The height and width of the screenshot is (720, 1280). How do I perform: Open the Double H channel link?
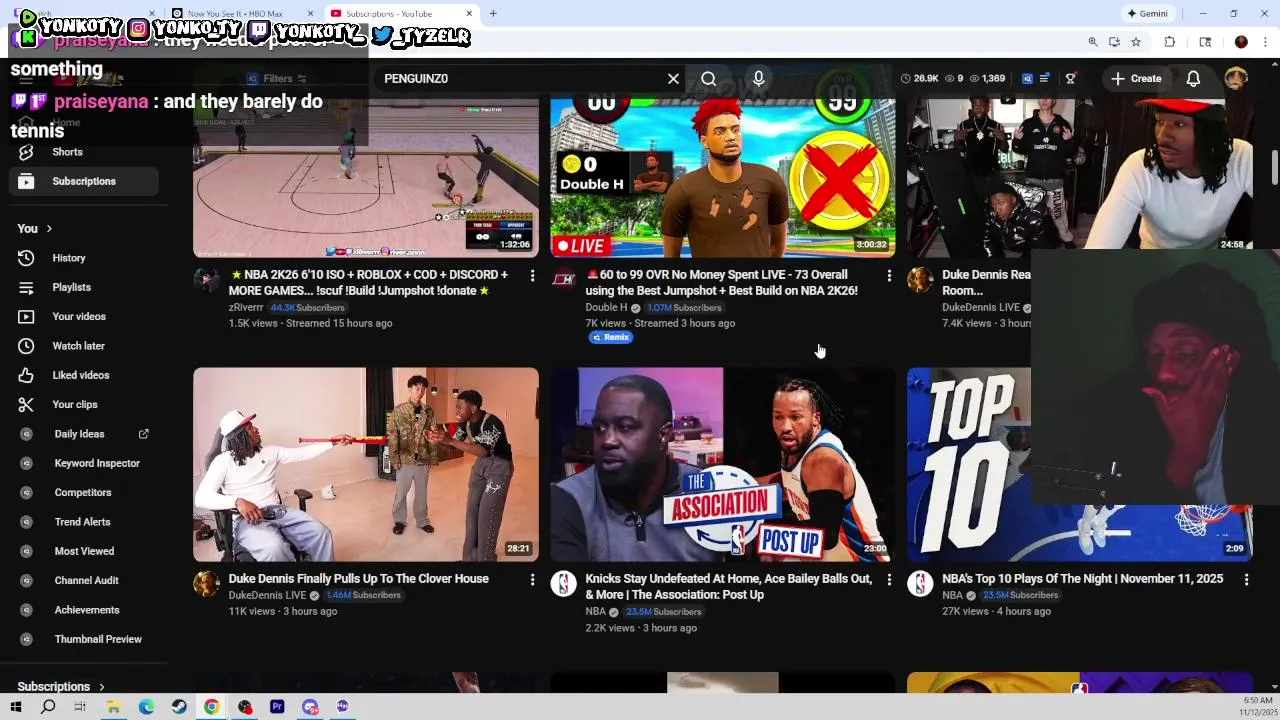click(x=606, y=308)
